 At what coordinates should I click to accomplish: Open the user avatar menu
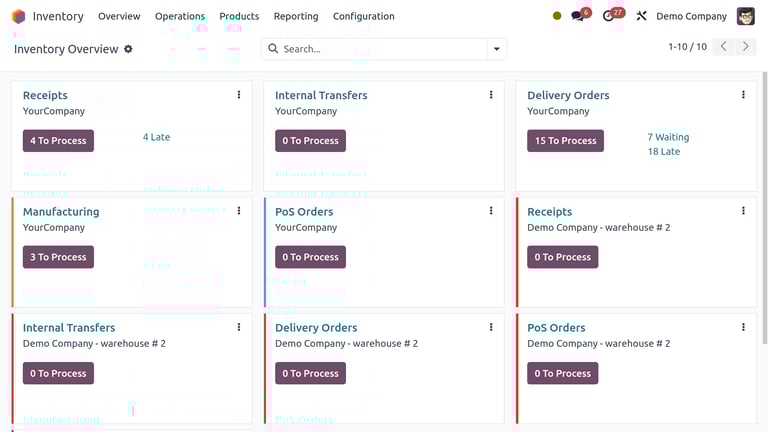coord(746,16)
